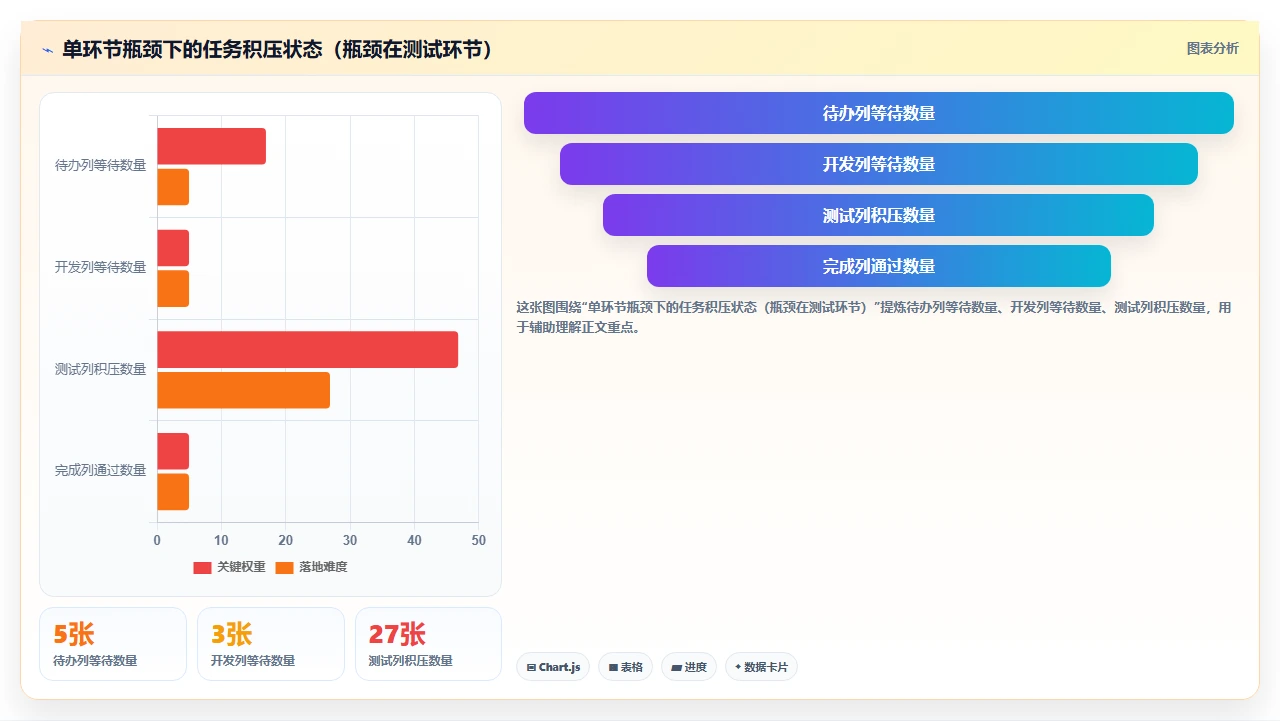This screenshot has height=721, width=1280.
Task: Click the orange 测试列积压数量 chart bar
Action: 243,390
